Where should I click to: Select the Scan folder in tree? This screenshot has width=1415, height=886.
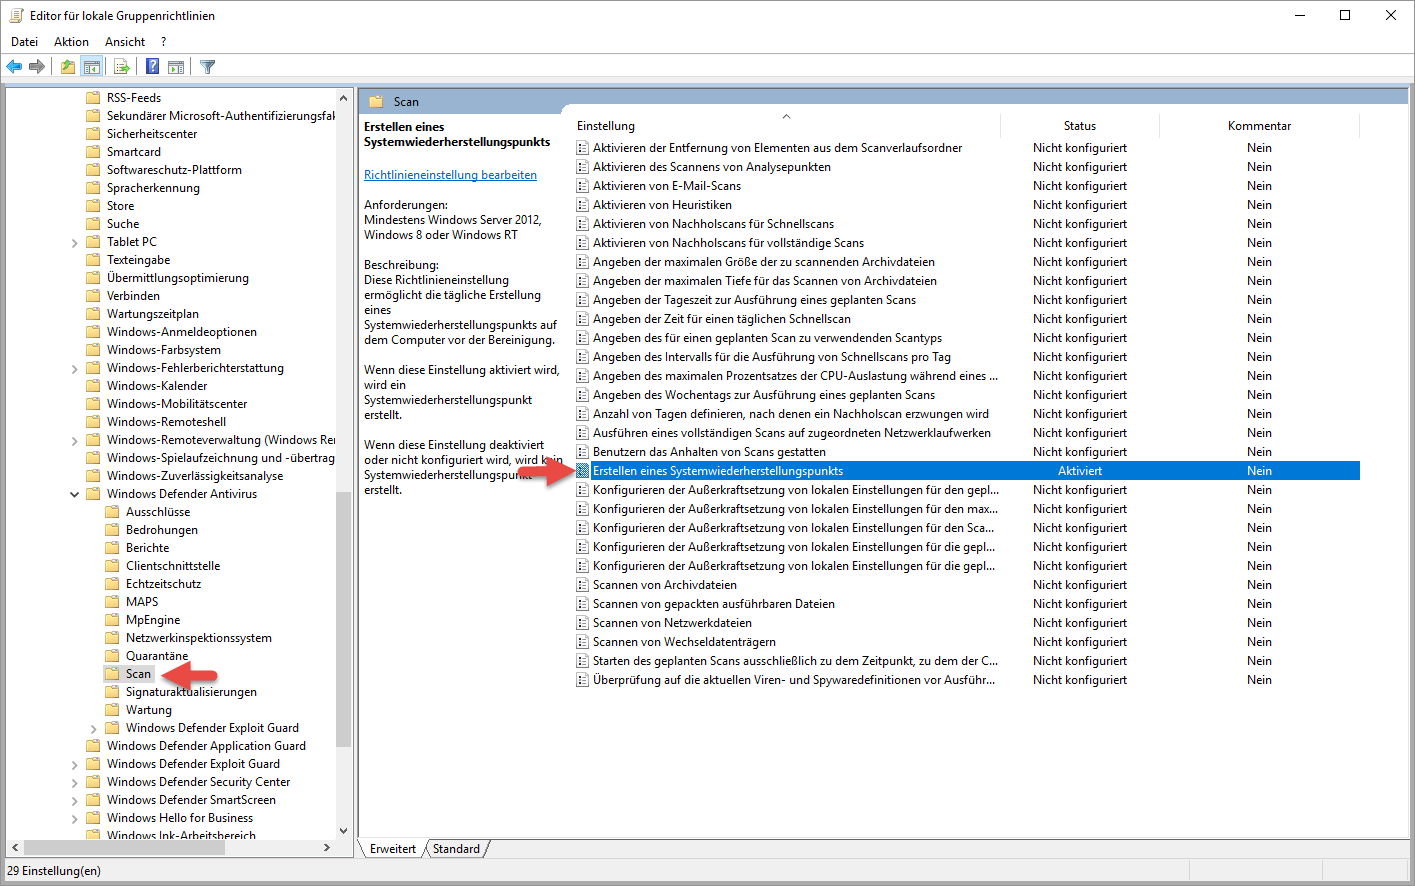tap(138, 674)
